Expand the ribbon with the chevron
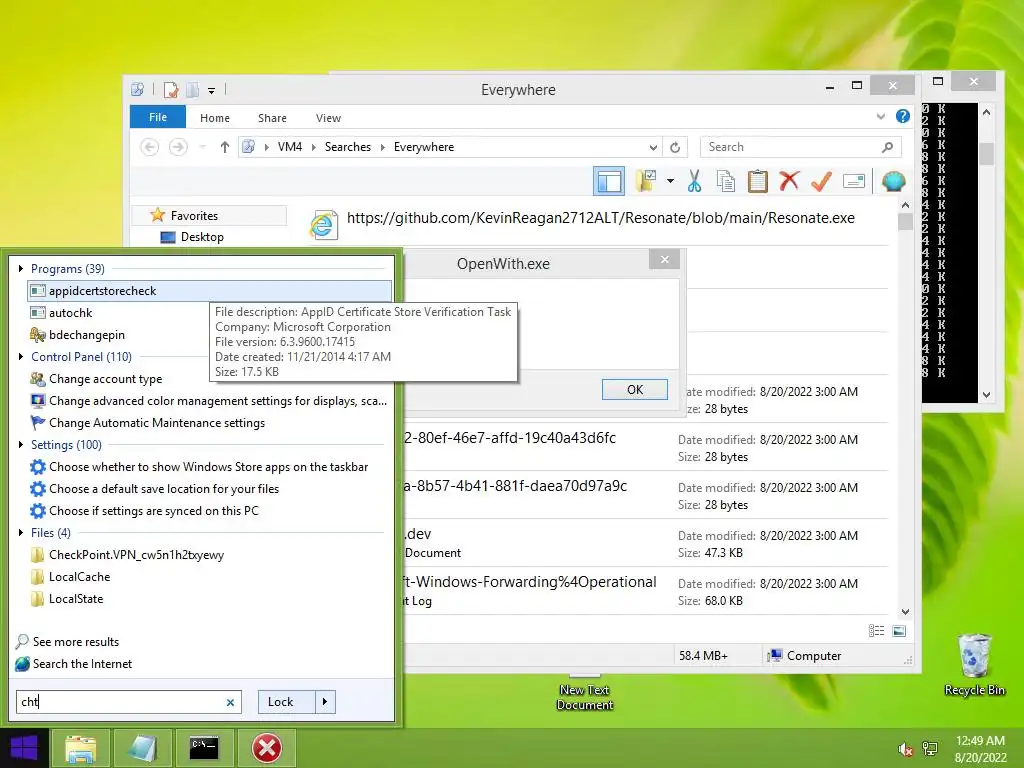1024x768 pixels. click(880, 116)
